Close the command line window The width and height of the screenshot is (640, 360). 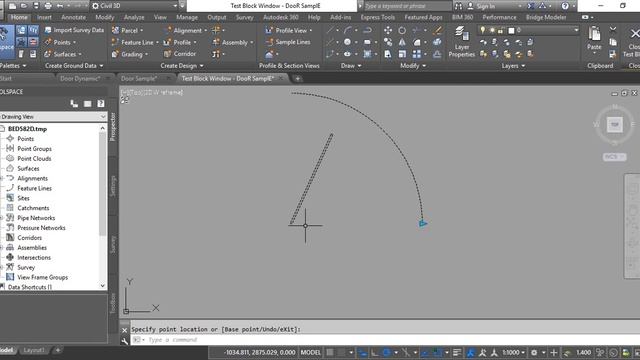point(124,330)
